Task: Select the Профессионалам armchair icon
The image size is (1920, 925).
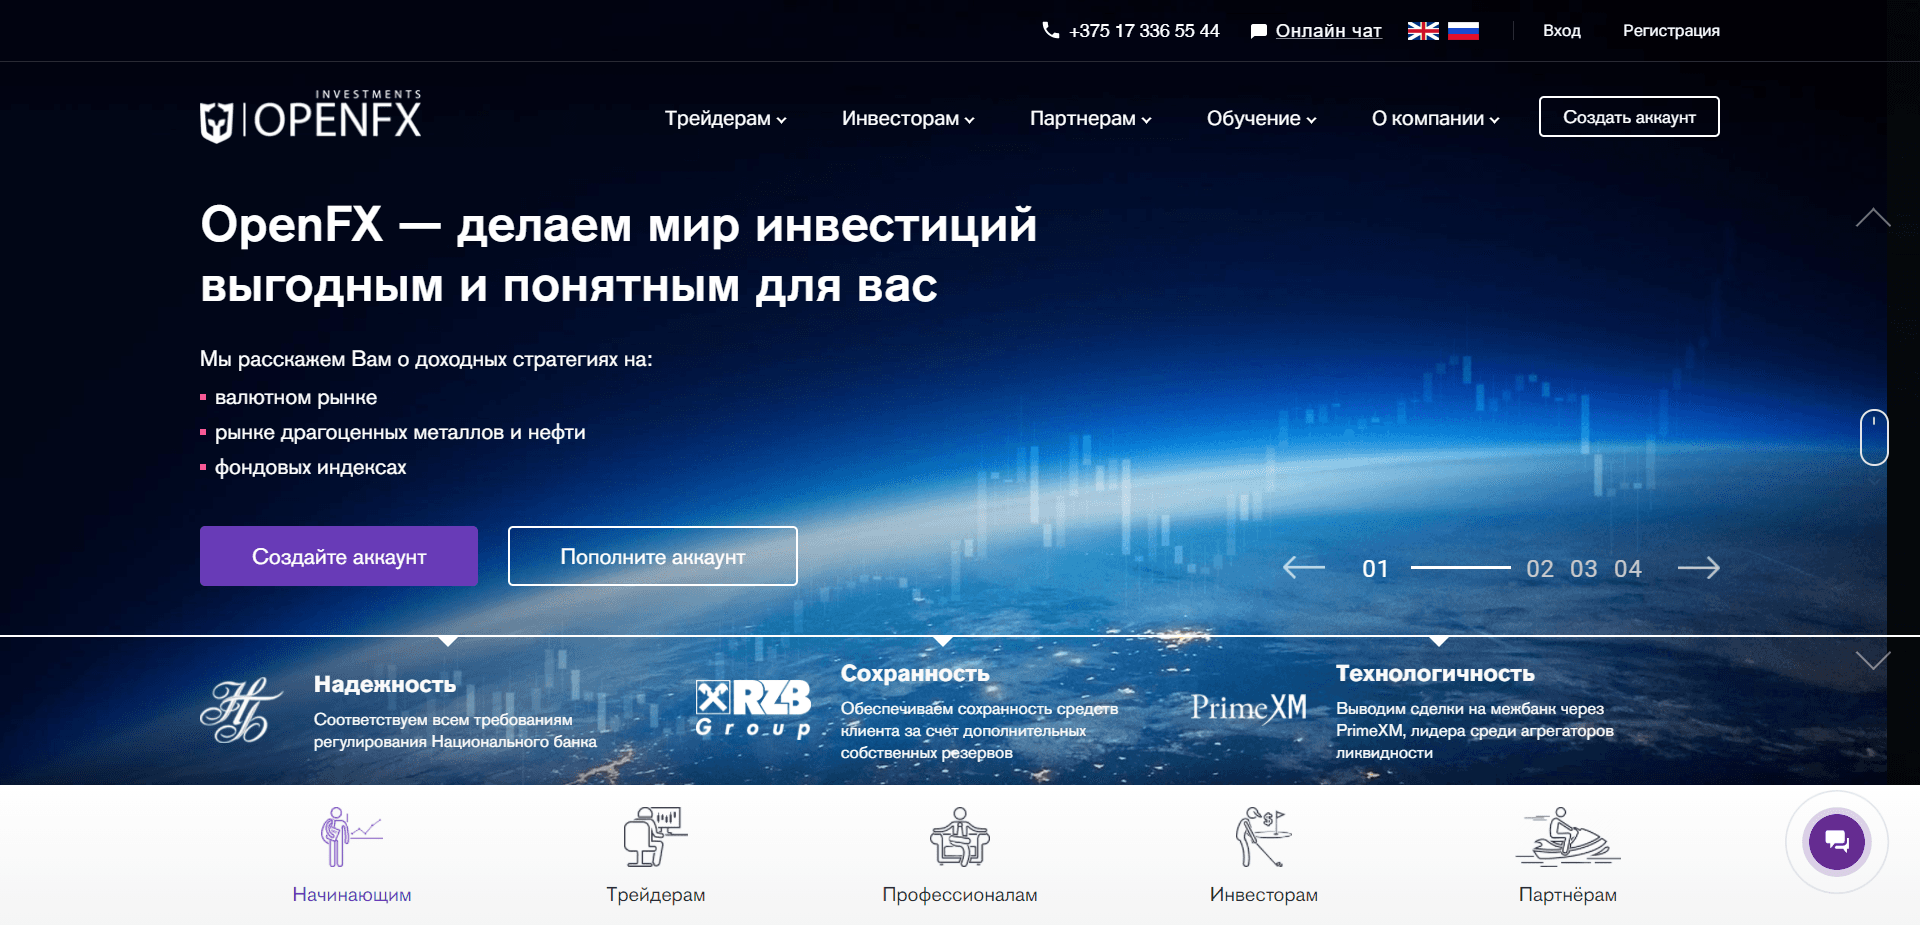Action: pyautogui.click(x=959, y=838)
